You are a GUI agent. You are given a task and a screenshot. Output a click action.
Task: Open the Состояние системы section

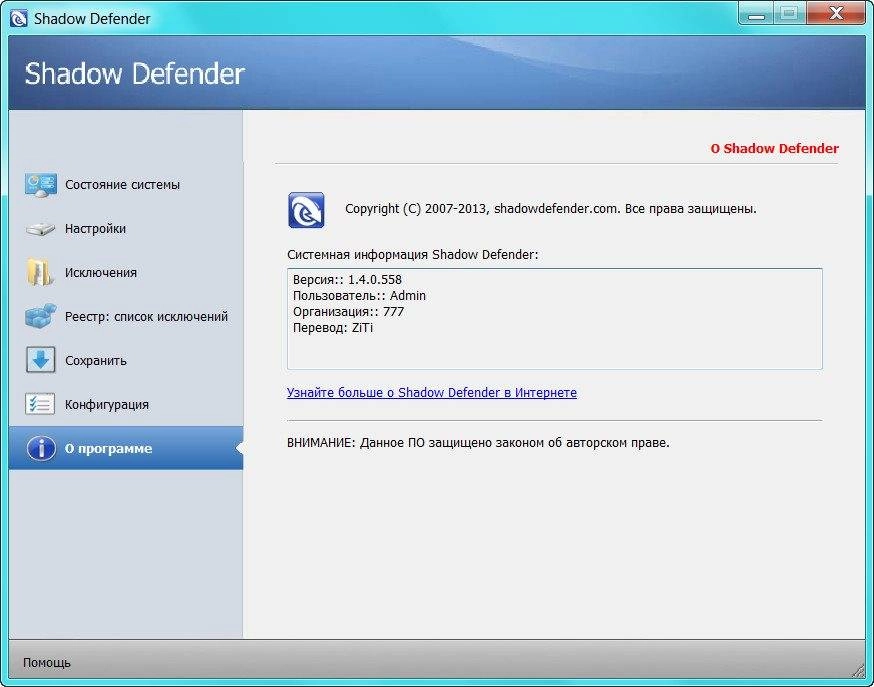pos(126,185)
